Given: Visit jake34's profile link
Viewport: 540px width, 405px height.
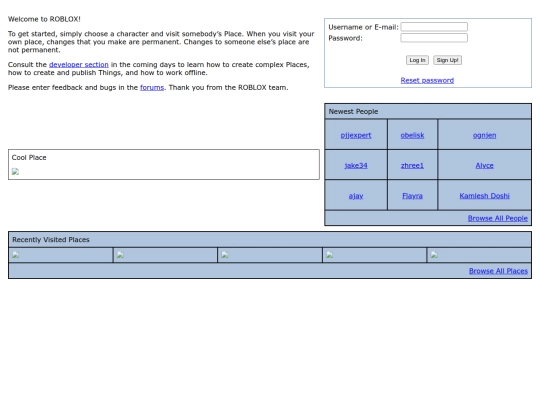Looking at the screenshot, I should pos(356,166).
